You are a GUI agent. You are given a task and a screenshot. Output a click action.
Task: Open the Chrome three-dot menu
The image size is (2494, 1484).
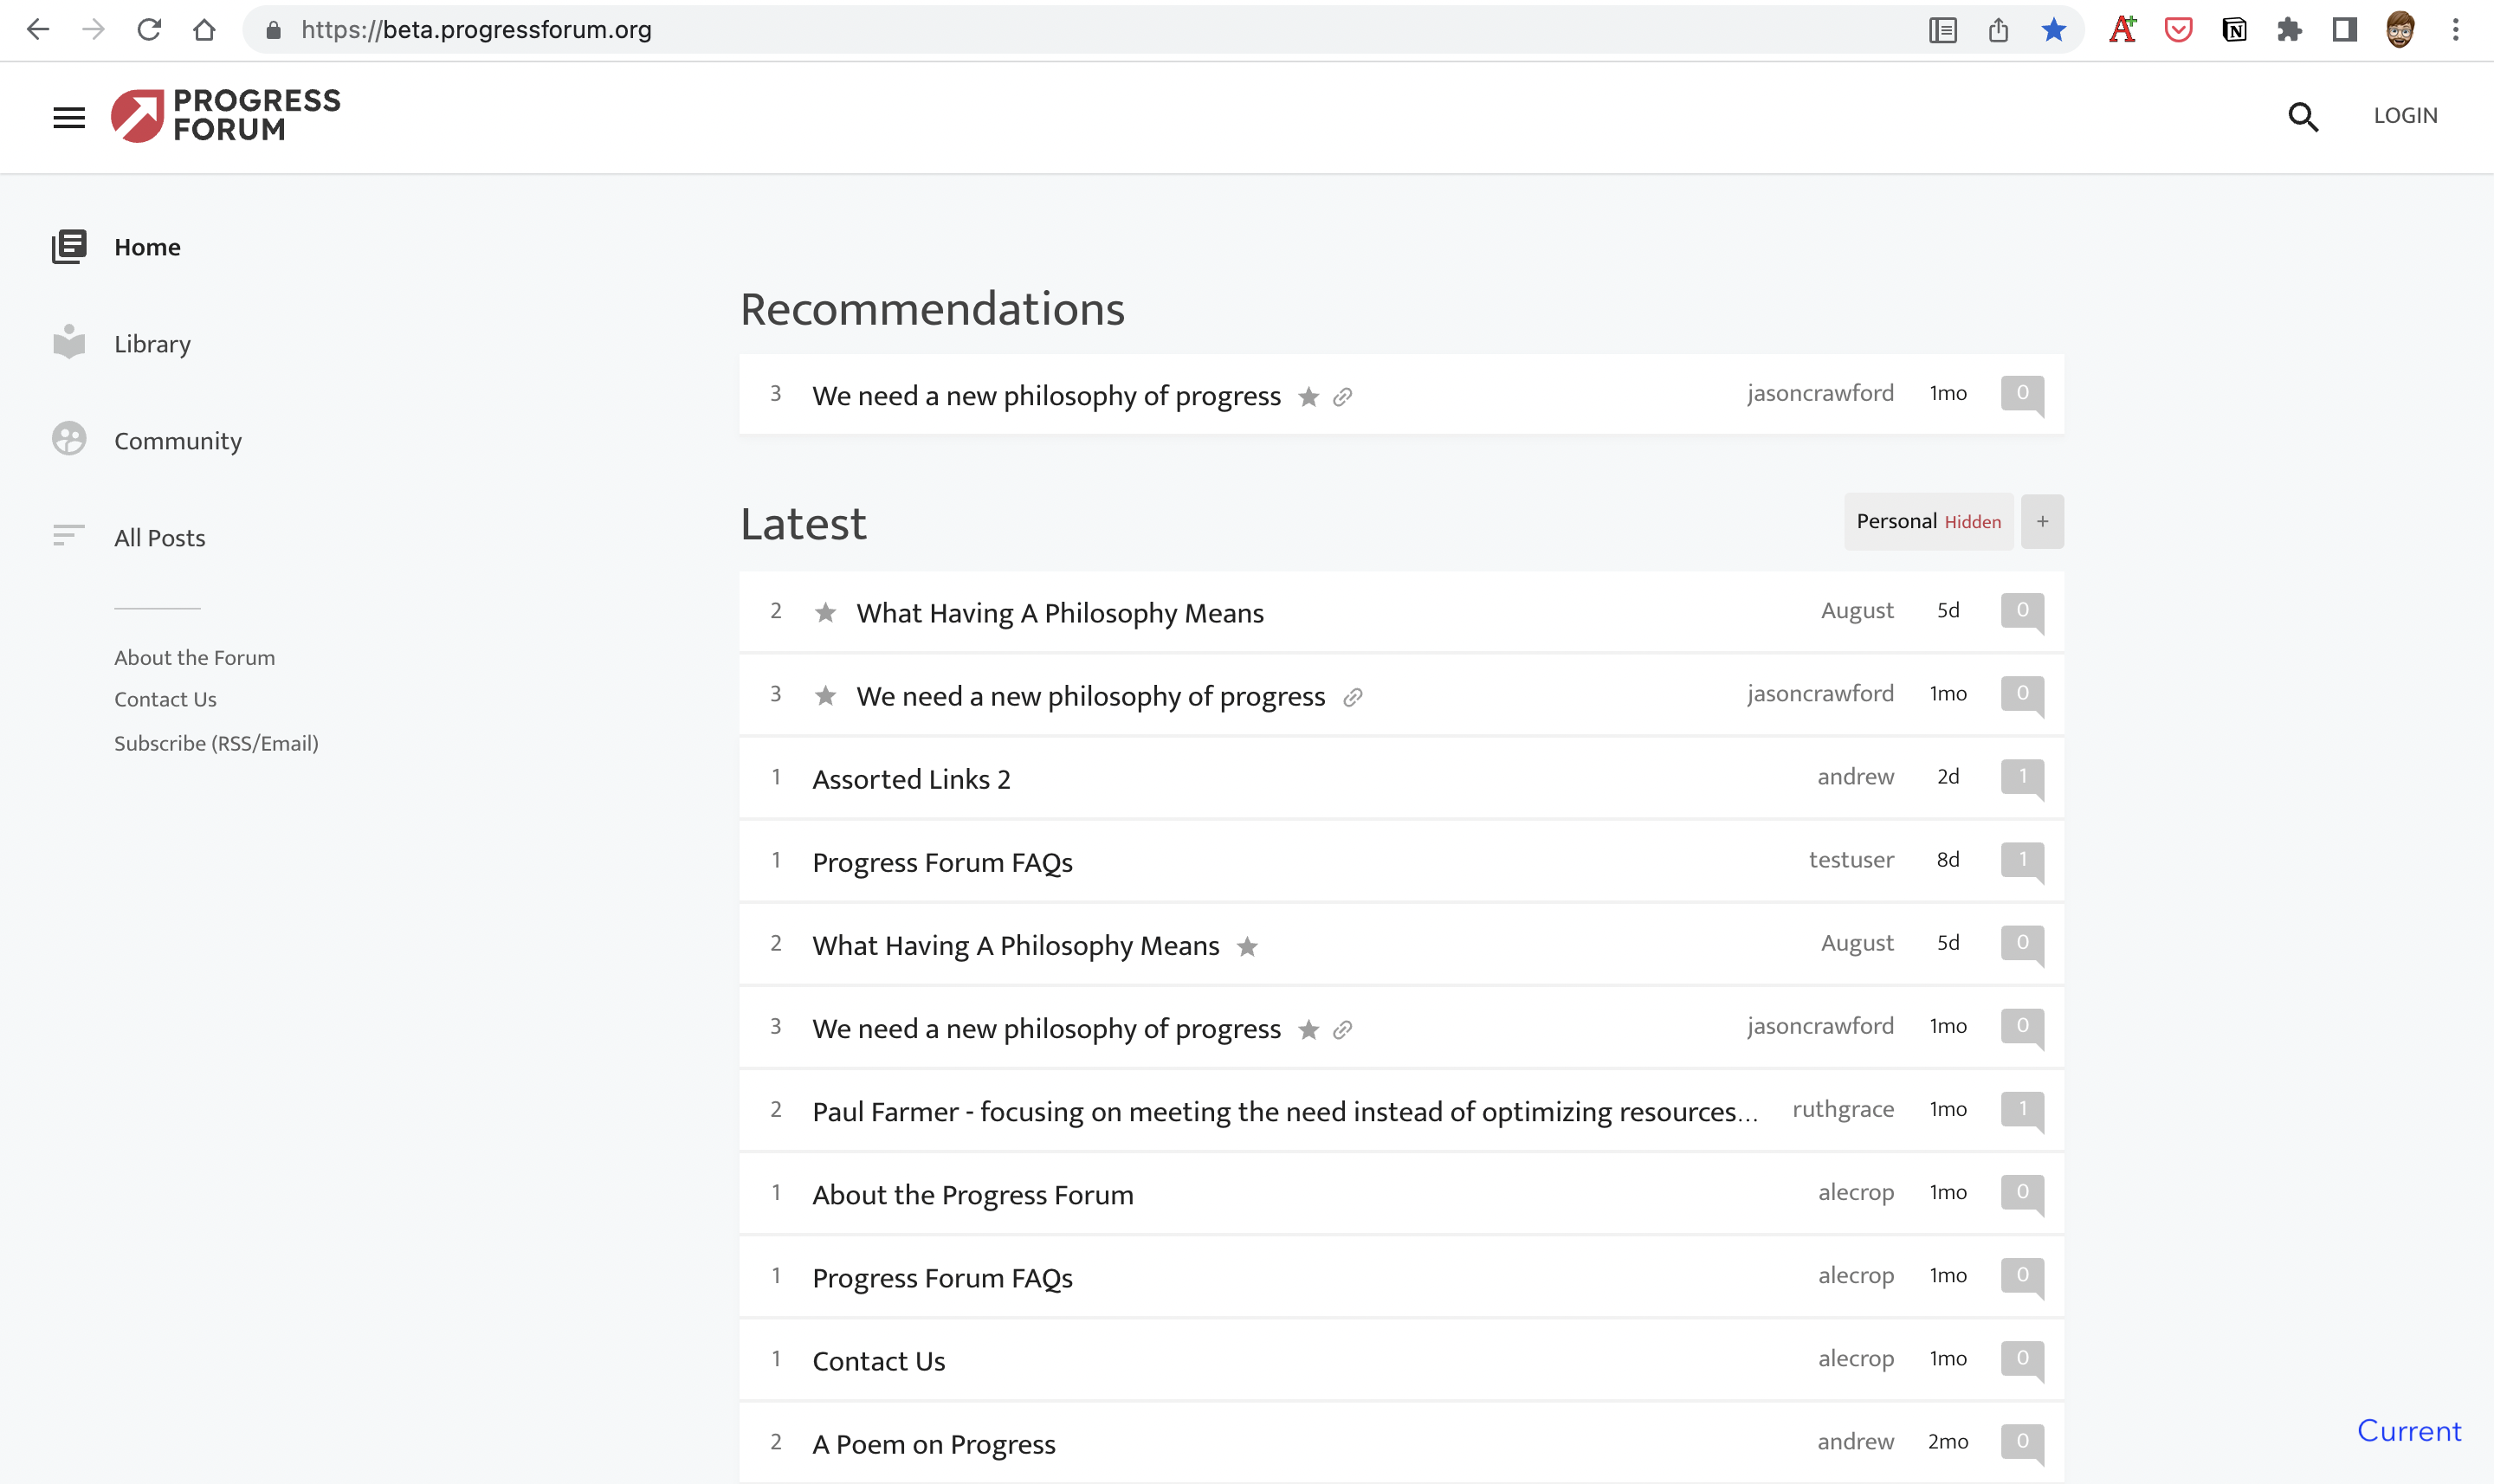click(x=2455, y=30)
